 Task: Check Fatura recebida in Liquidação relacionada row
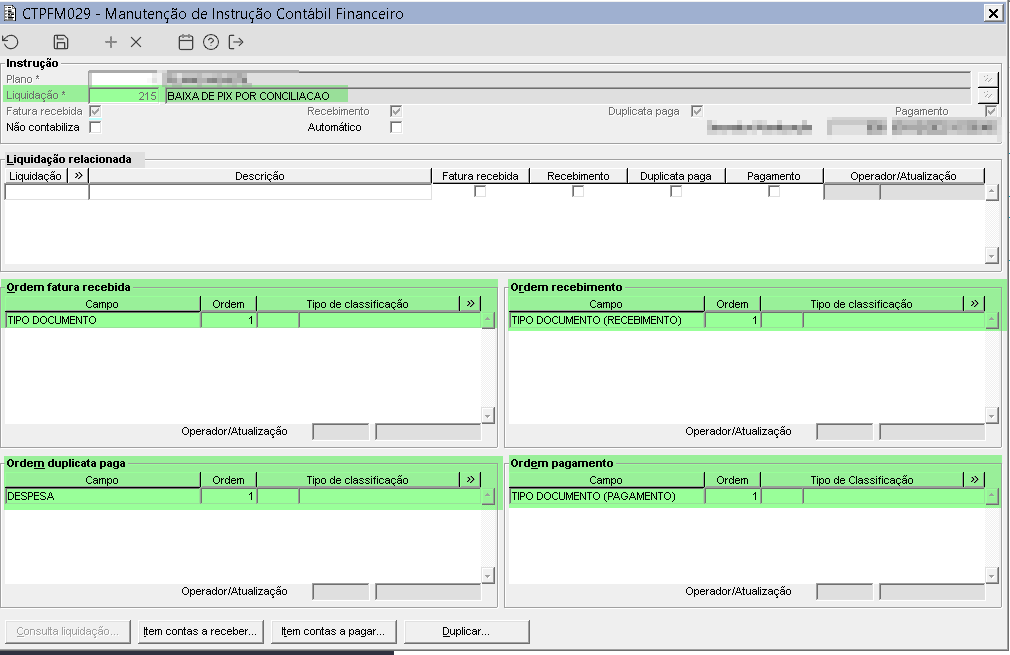tap(480, 191)
